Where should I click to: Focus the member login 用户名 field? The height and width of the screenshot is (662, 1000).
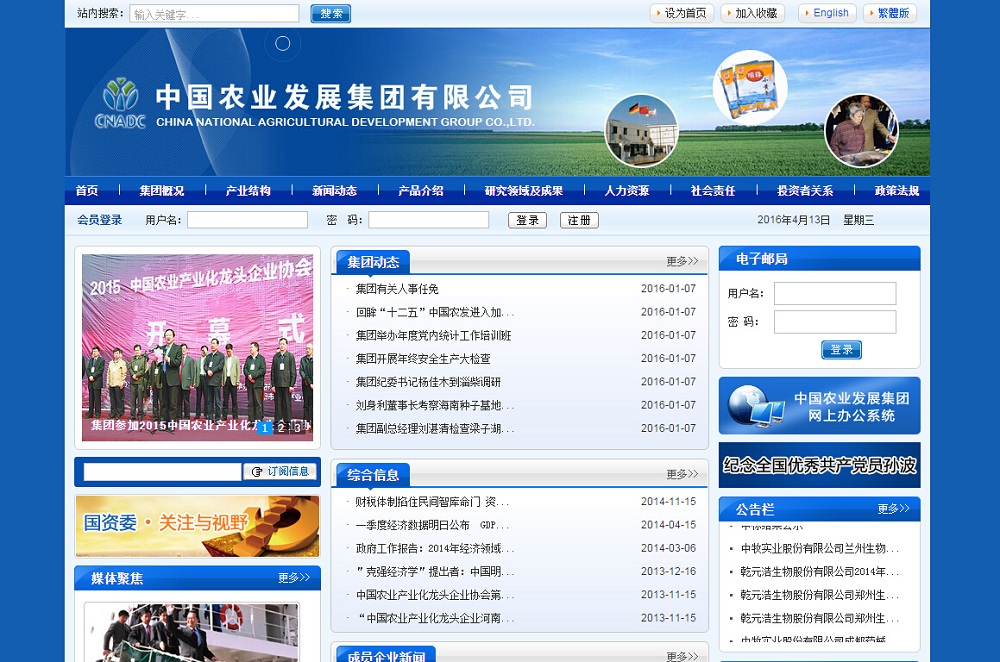(x=247, y=220)
